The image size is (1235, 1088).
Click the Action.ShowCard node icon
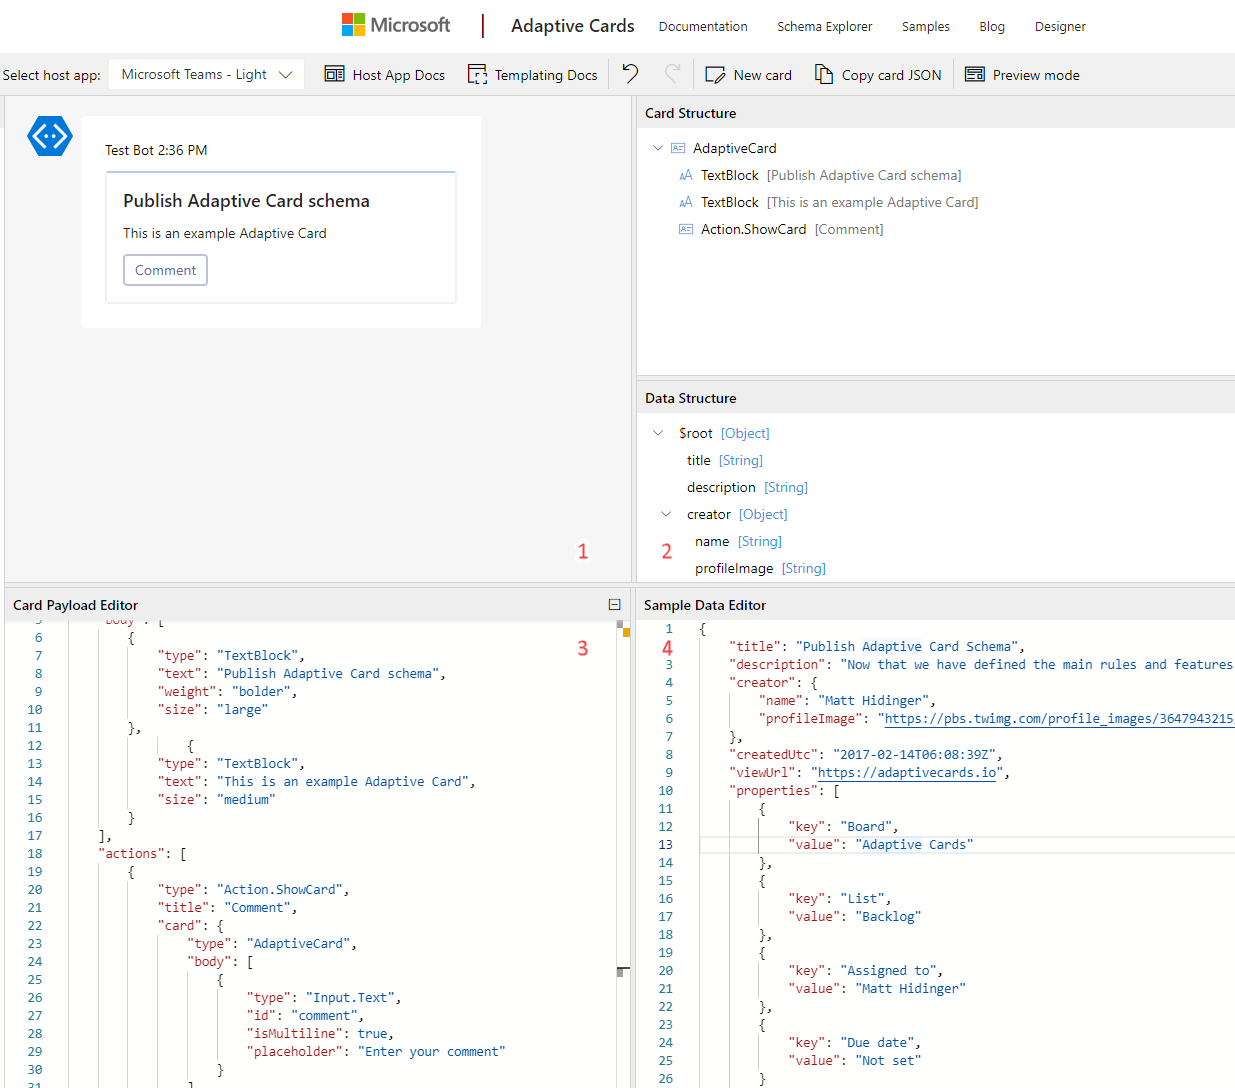click(686, 229)
